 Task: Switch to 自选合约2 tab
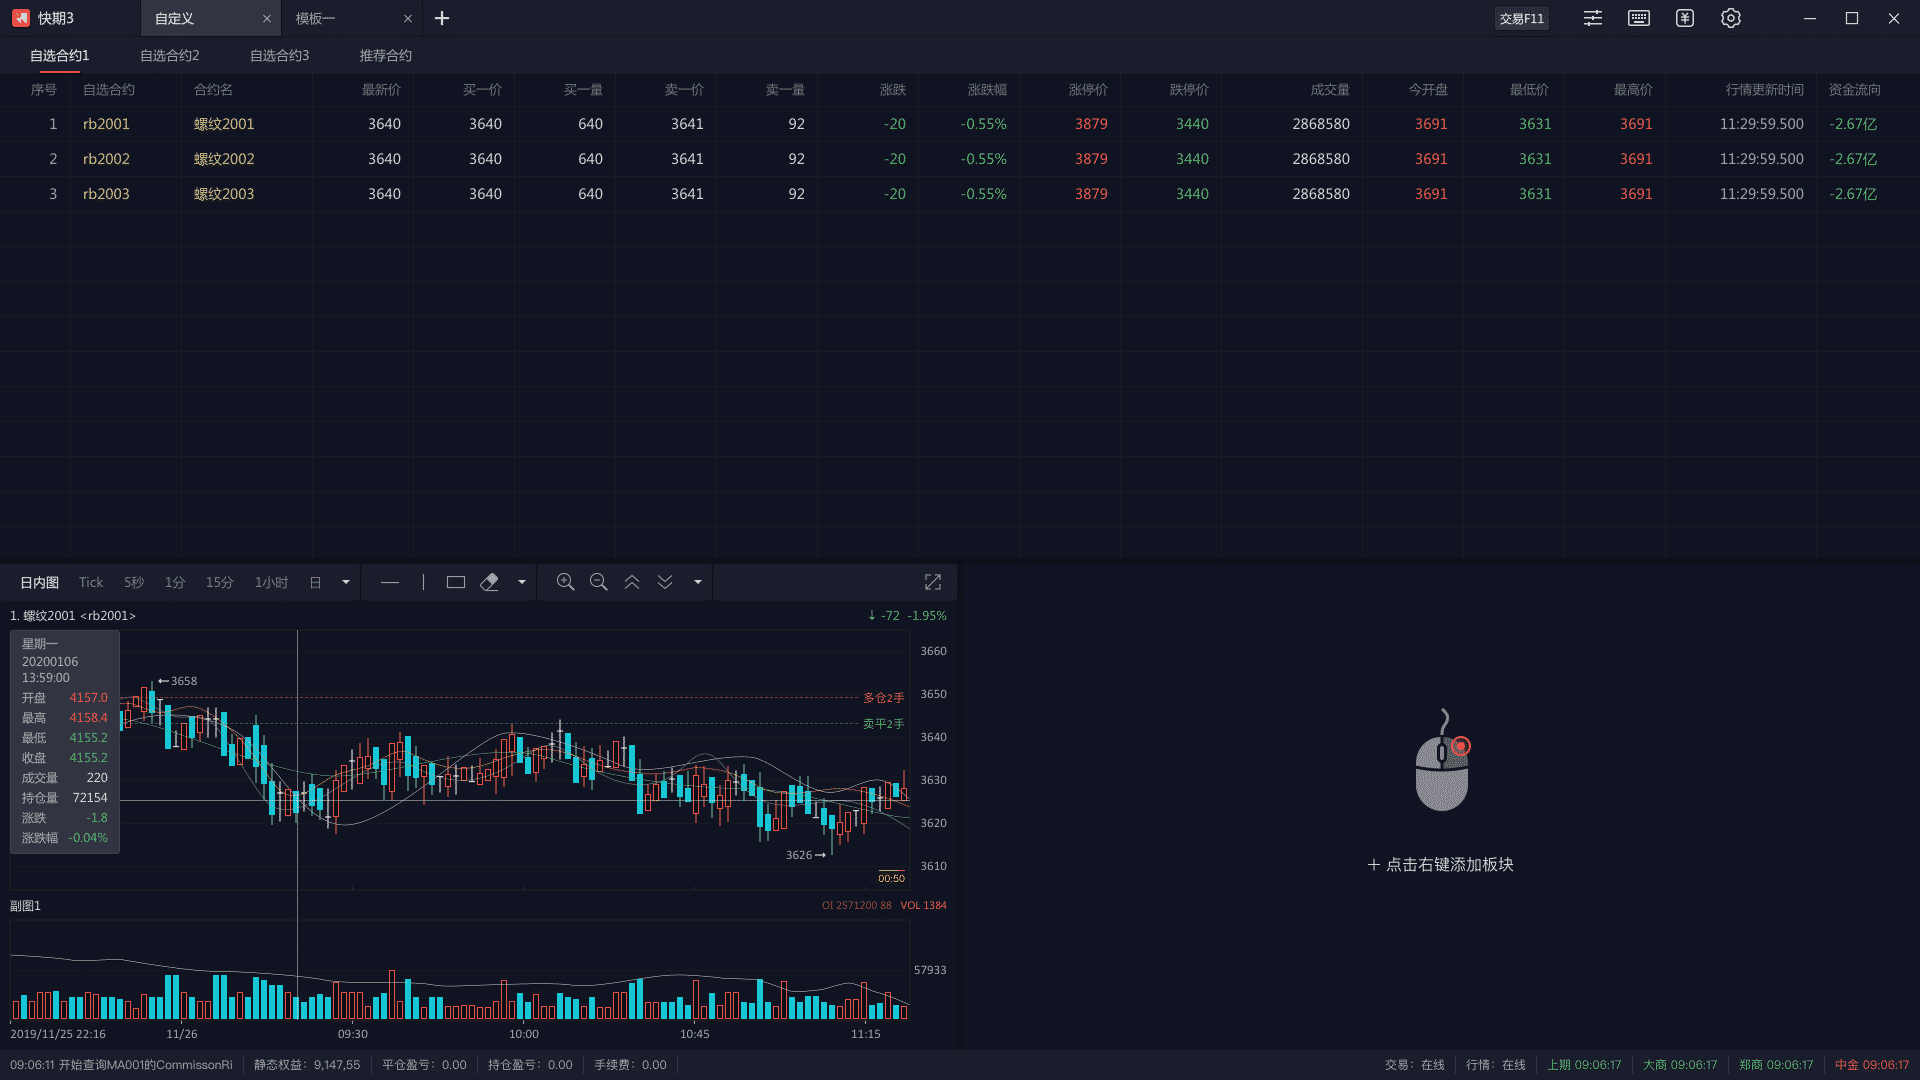[170, 55]
